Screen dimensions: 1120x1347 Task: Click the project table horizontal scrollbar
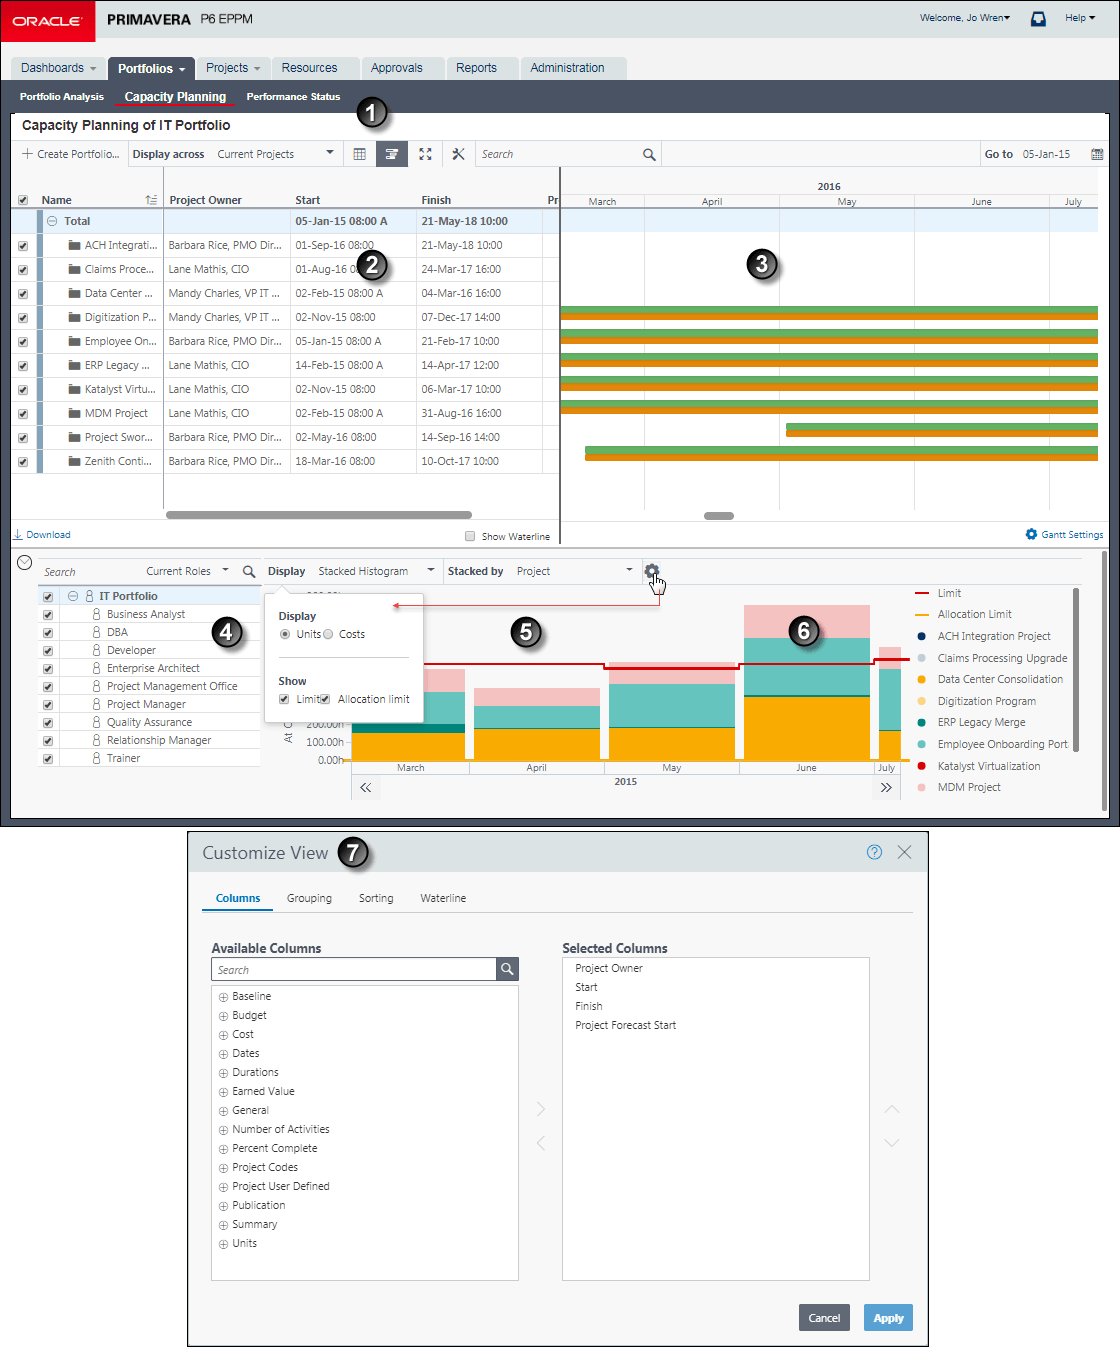[x=319, y=516]
